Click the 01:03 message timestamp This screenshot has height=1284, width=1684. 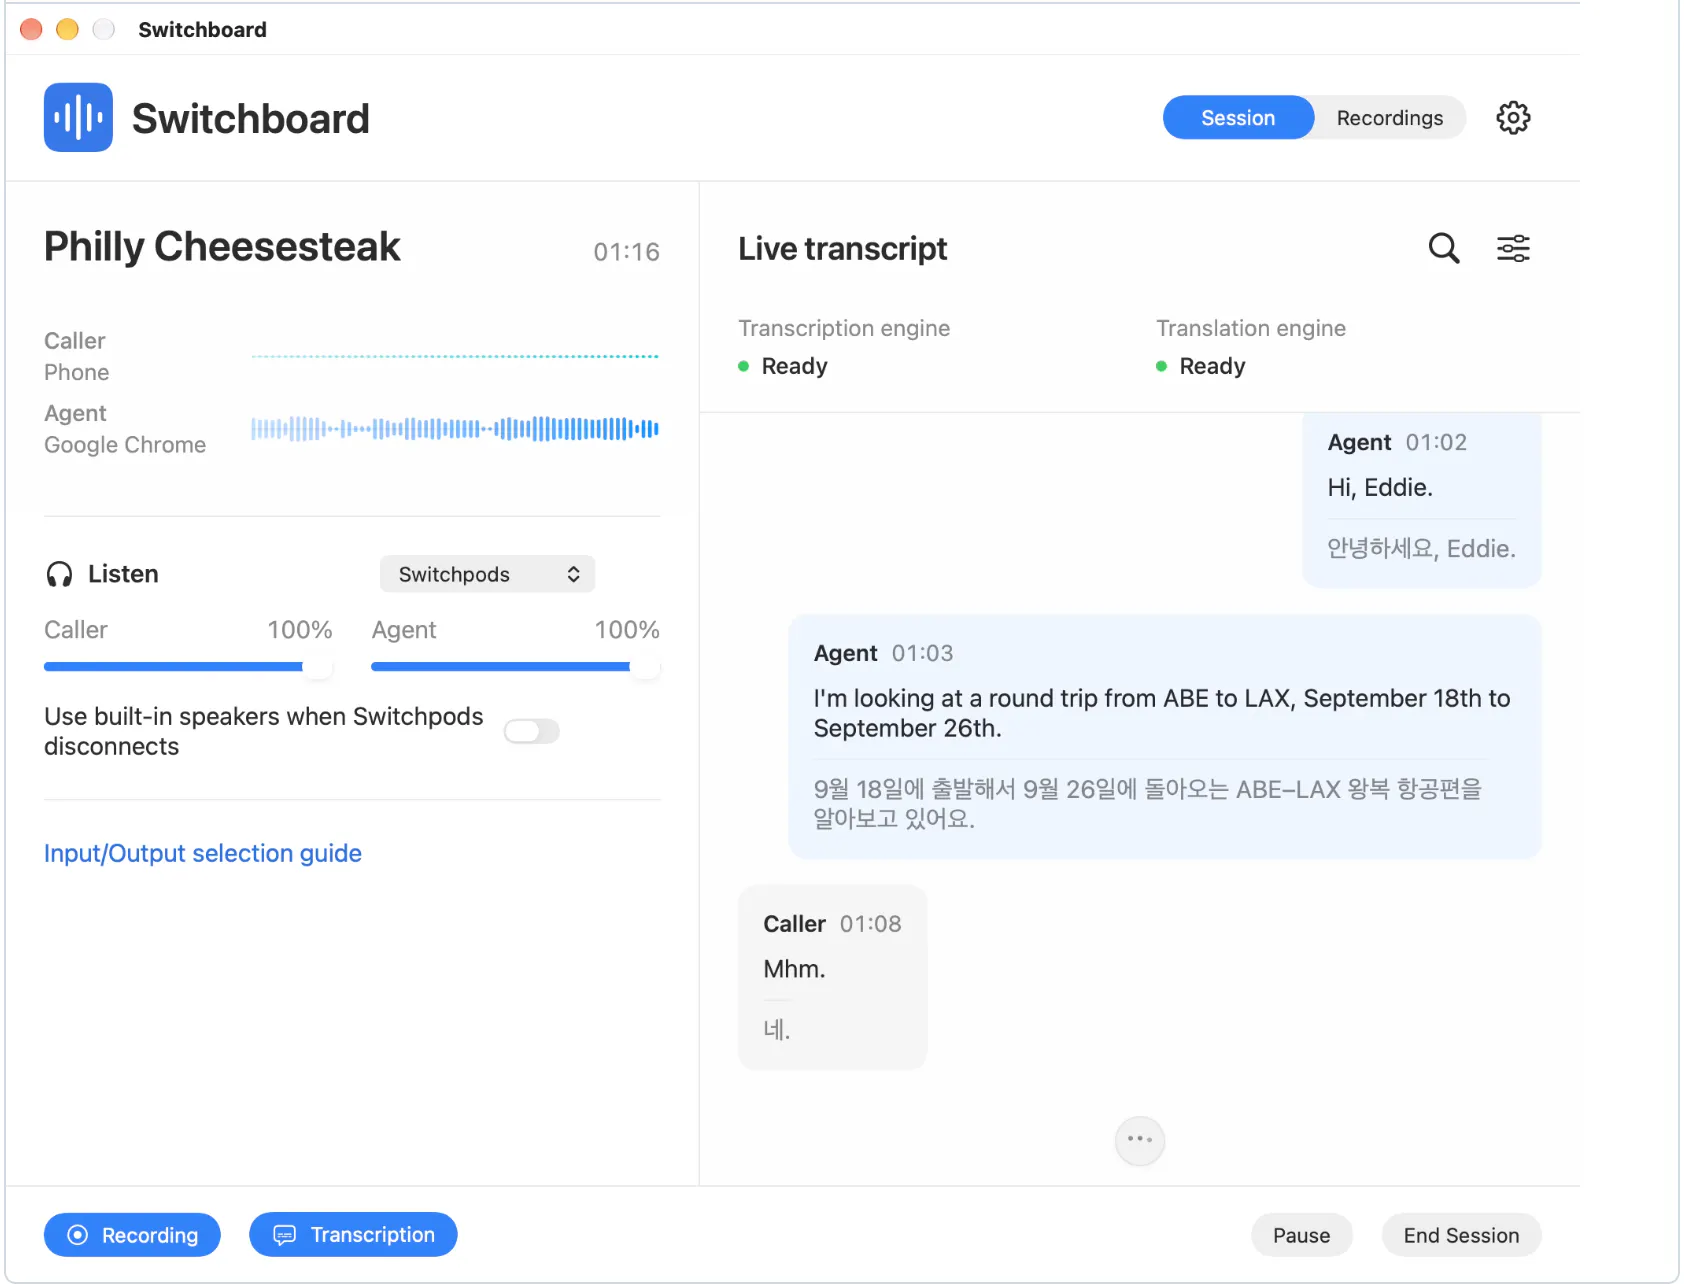922,653
